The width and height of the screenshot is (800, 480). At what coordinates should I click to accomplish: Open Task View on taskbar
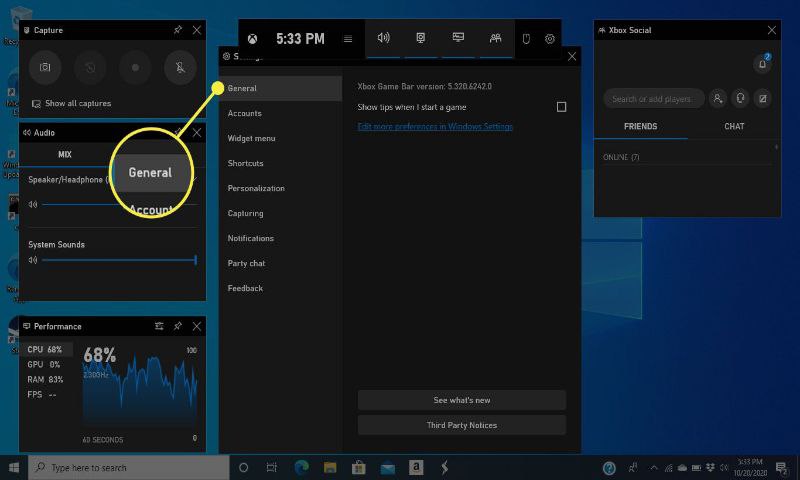272,467
